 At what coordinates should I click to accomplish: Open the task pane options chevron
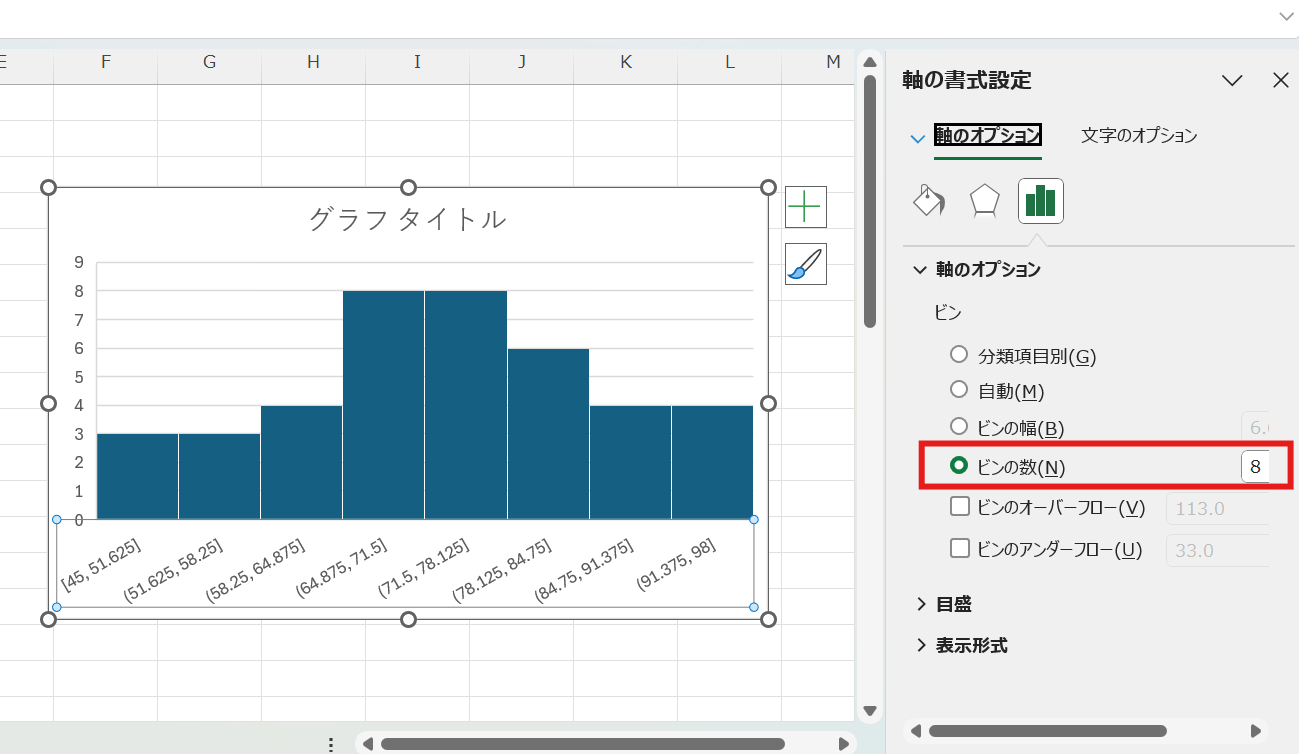click(x=1232, y=81)
